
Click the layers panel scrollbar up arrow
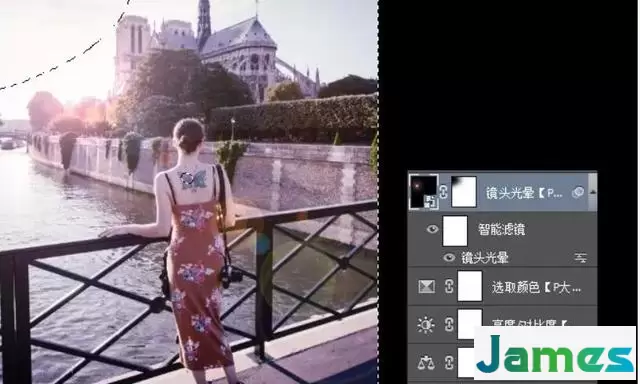coord(593,192)
